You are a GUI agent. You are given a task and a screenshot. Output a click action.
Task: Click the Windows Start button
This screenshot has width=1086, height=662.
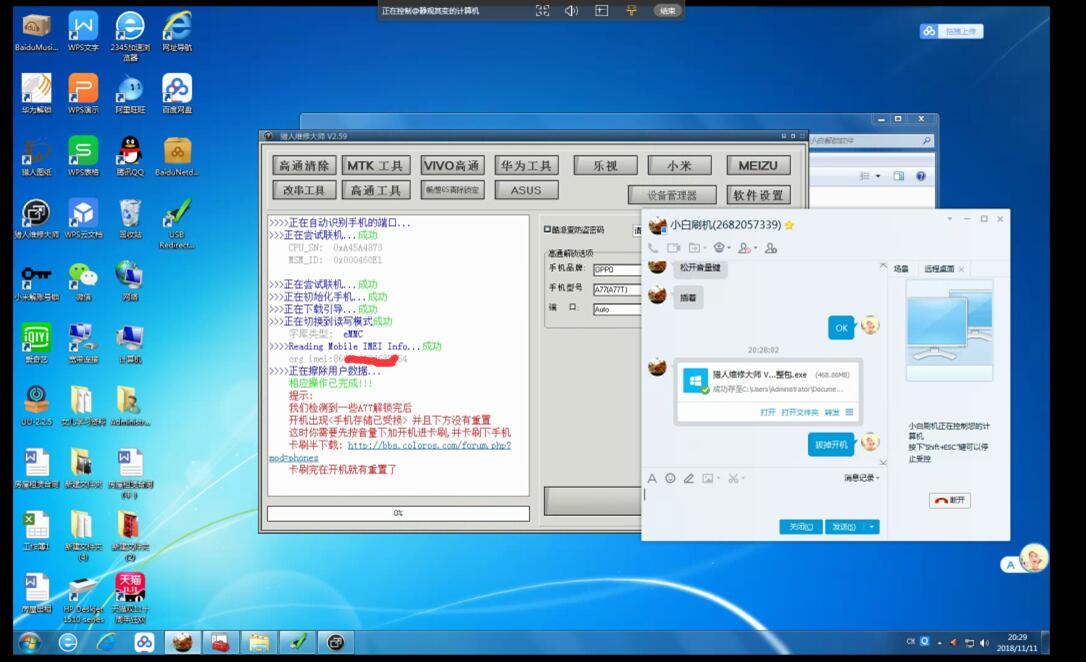click(x=29, y=643)
